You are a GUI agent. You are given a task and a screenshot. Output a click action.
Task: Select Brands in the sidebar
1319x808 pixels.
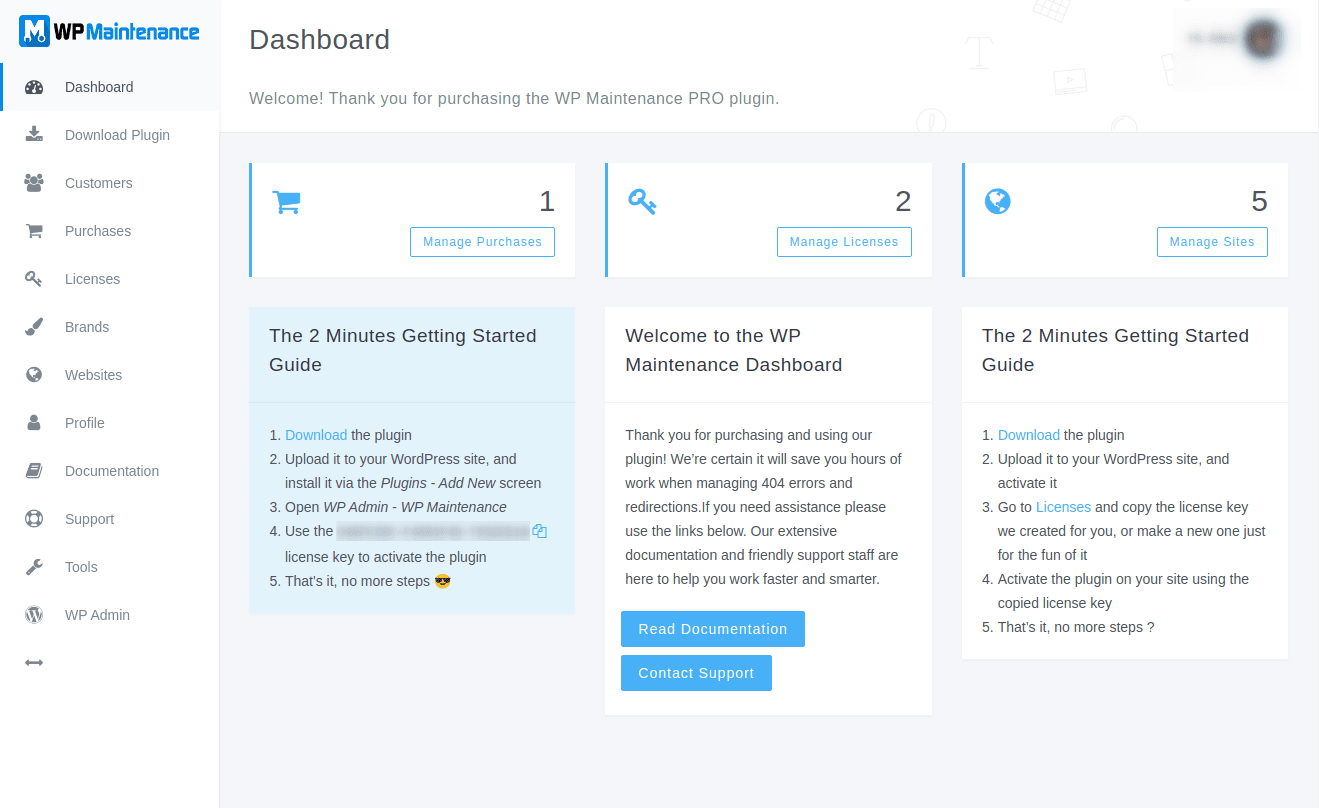tap(110, 327)
